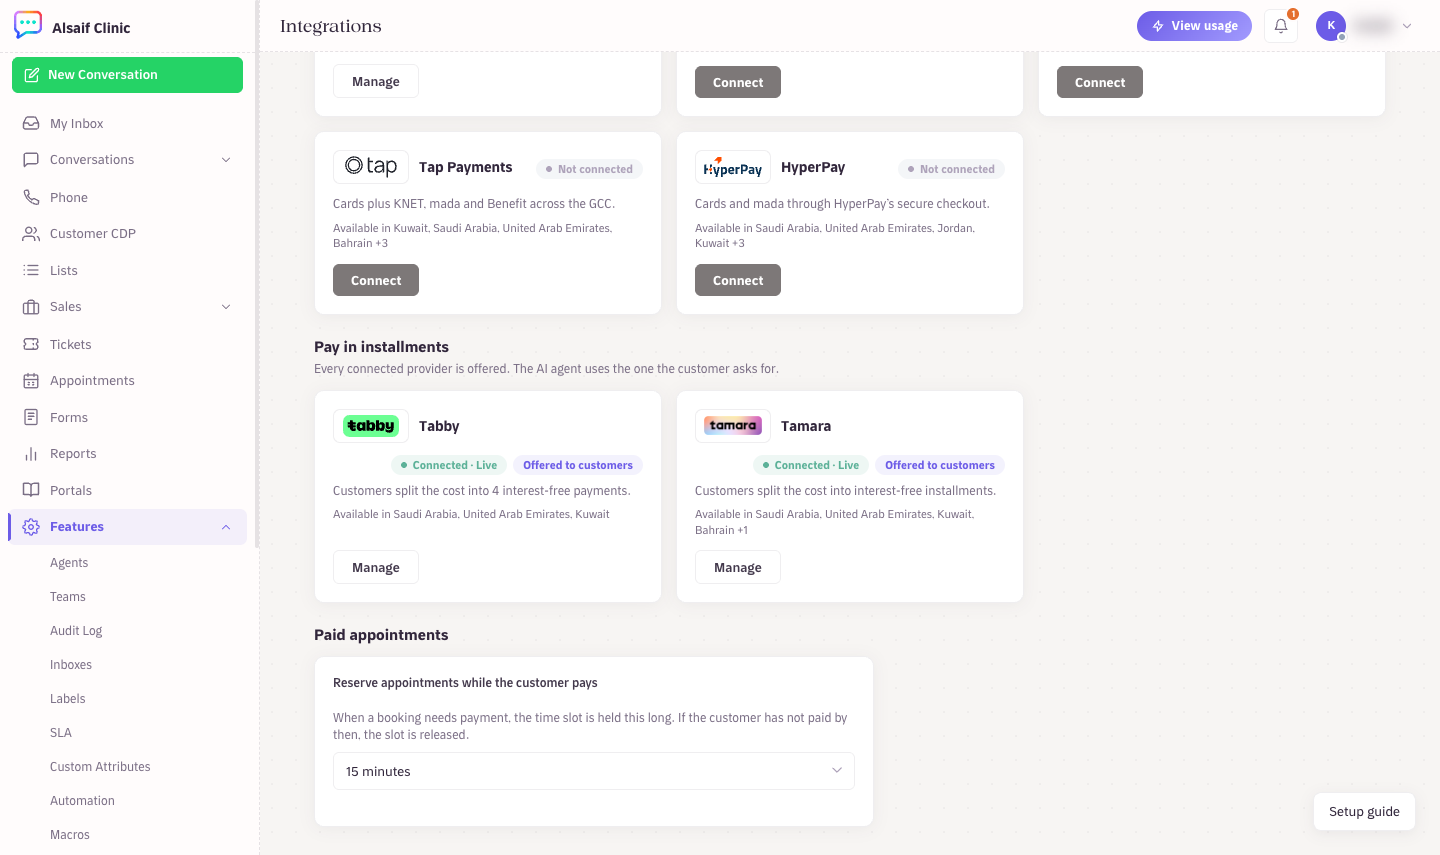Navigate to Inboxes settings
The height and width of the screenshot is (855, 1440).
[x=71, y=665]
